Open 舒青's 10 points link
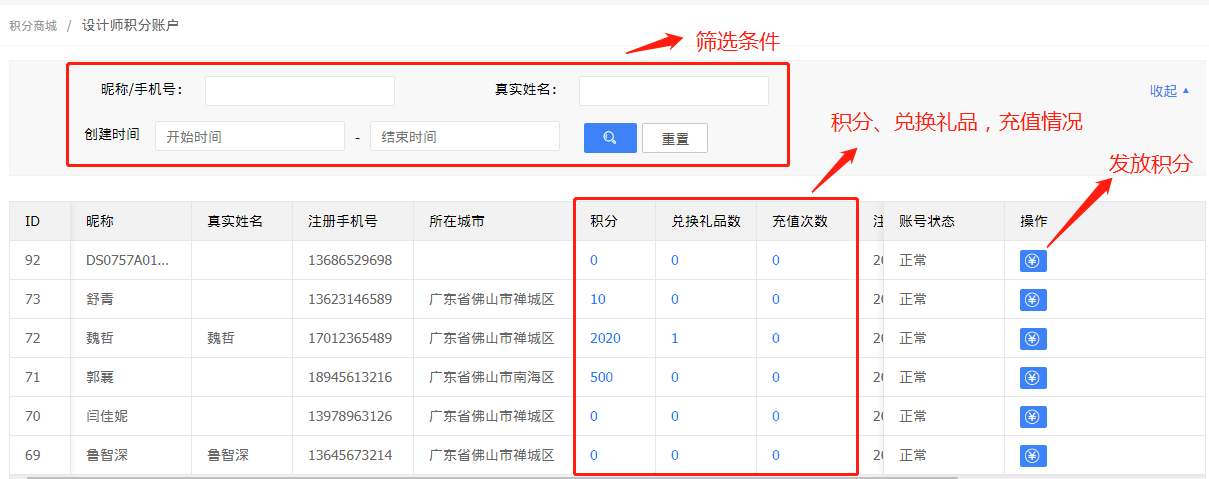 click(x=598, y=300)
